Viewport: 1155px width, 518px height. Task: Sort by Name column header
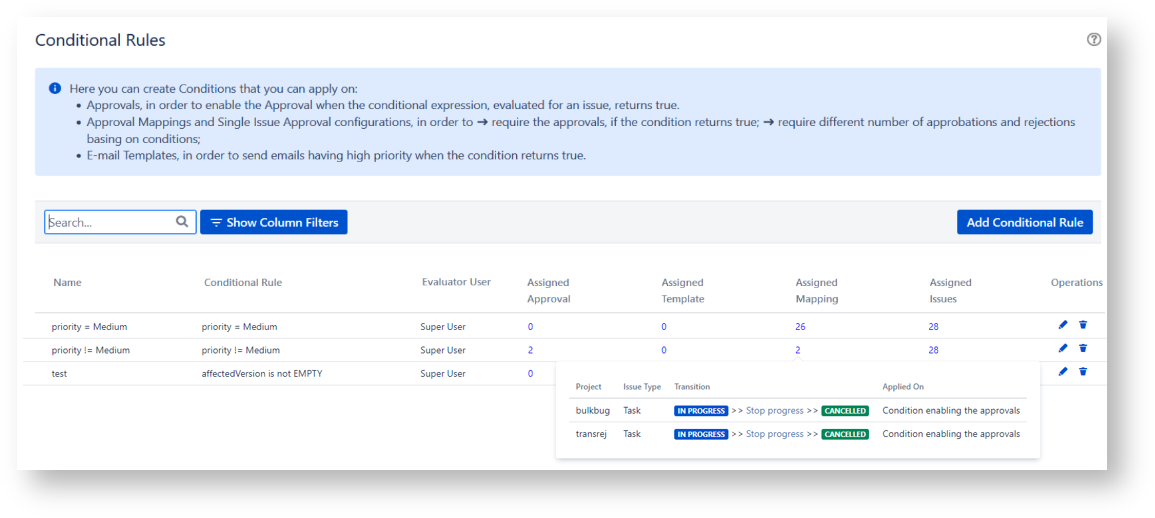click(67, 283)
